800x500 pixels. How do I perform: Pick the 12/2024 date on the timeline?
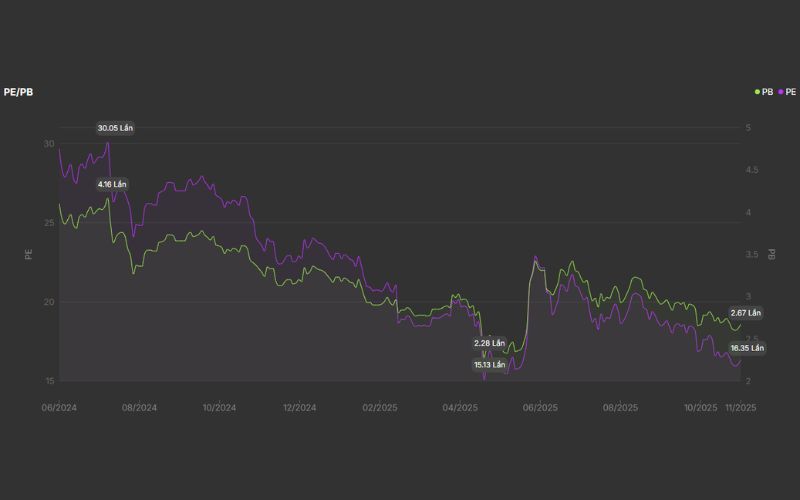tap(299, 408)
